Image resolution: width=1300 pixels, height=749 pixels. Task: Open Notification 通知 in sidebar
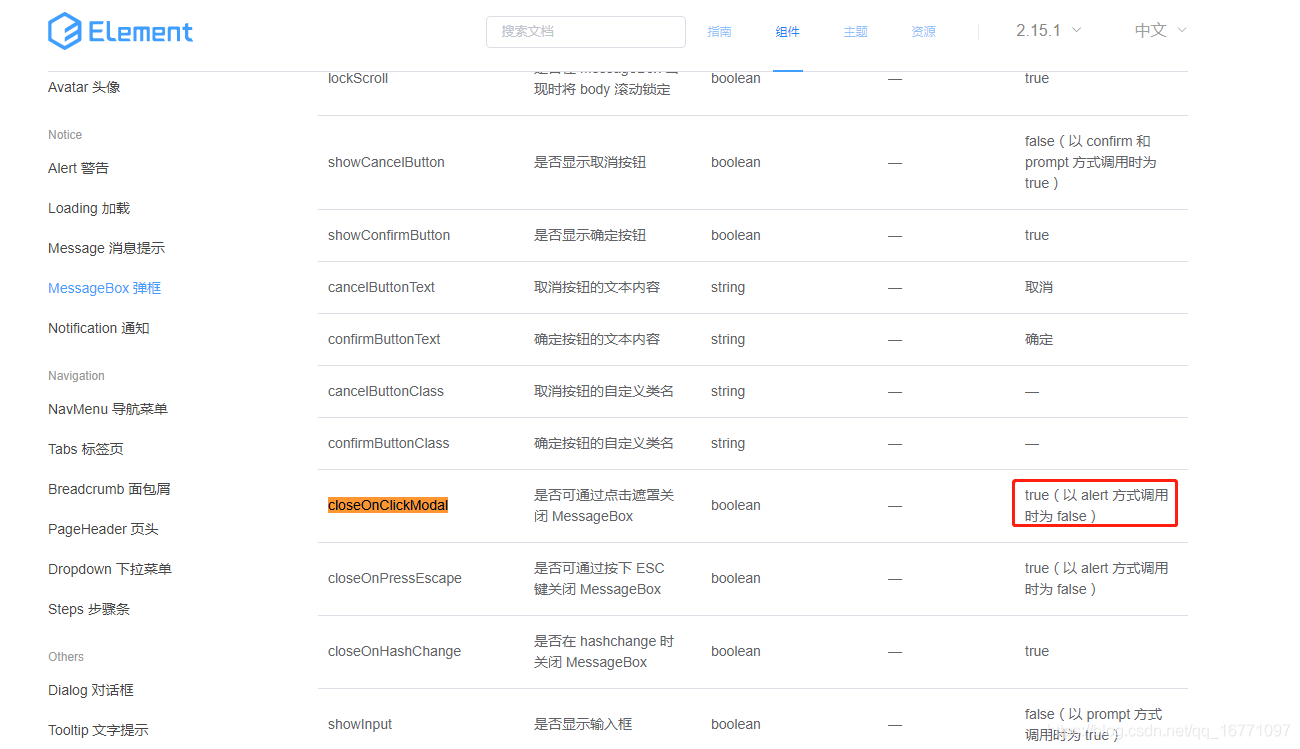(98, 328)
